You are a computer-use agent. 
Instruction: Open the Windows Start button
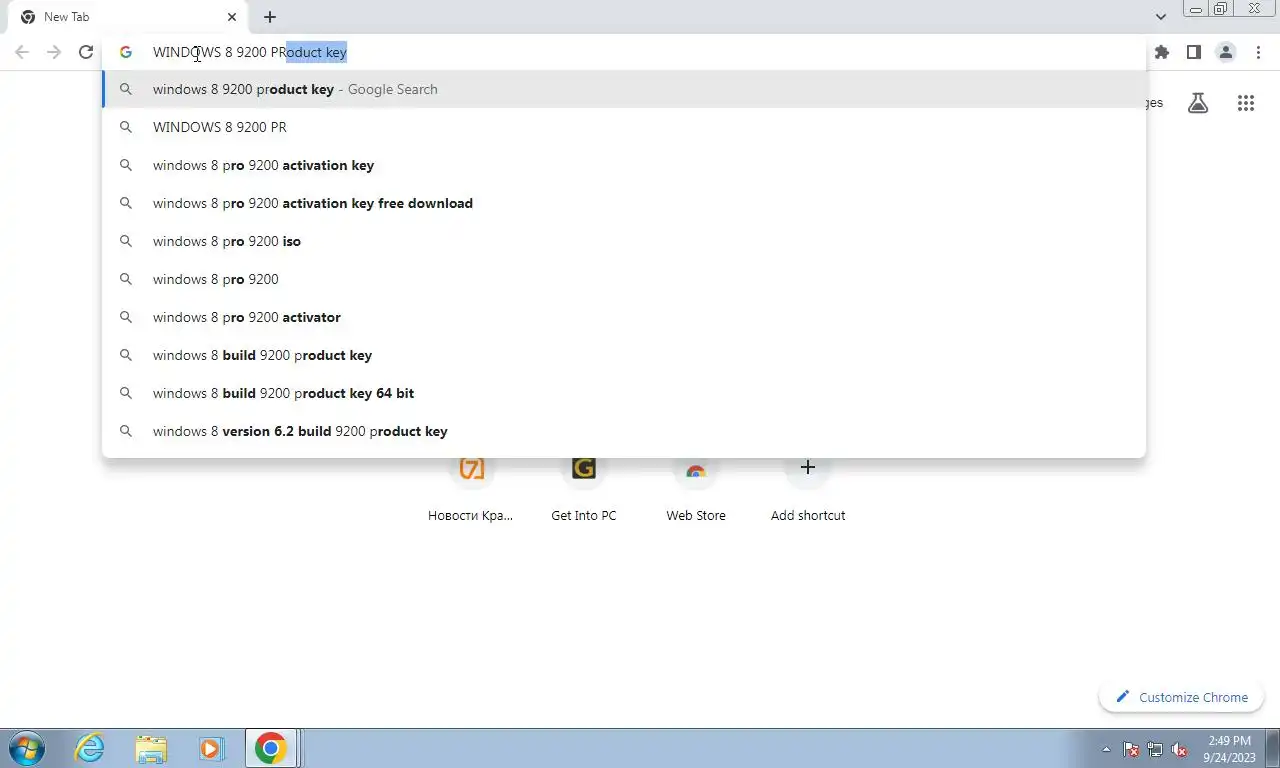(x=26, y=748)
